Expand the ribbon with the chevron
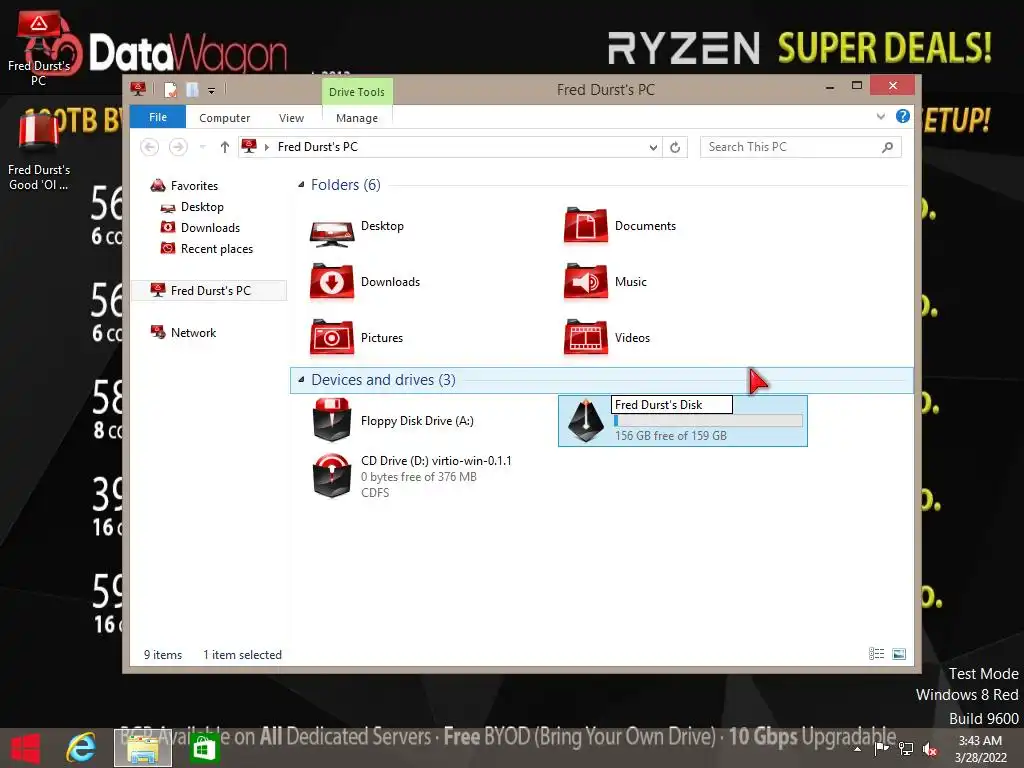This screenshot has height=768, width=1024. click(880, 116)
